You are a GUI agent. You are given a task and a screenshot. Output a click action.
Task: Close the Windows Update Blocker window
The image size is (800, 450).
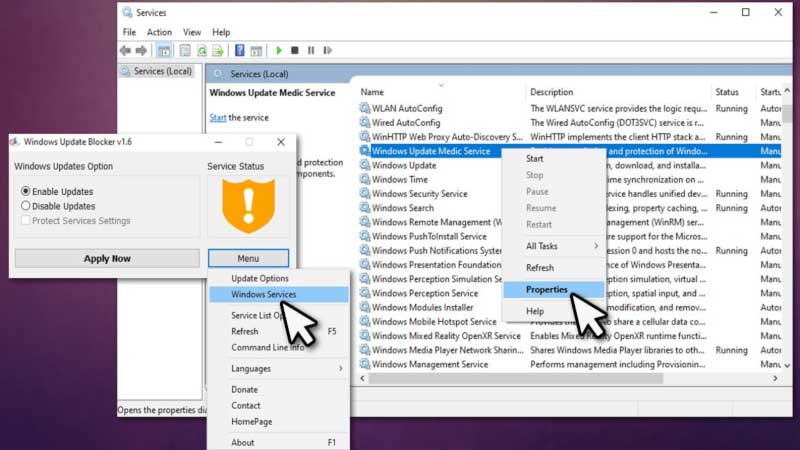pyautogui.click(x=281, y=142)
